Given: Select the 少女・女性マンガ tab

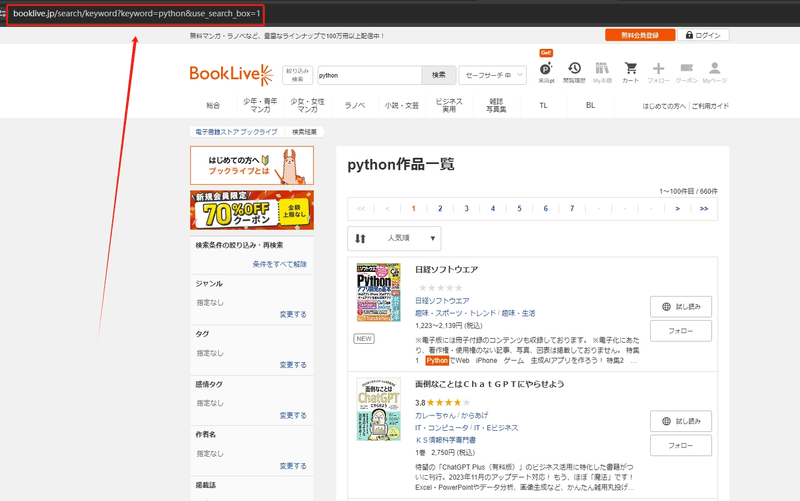Looking at the screenshot, I should [307, 106].
